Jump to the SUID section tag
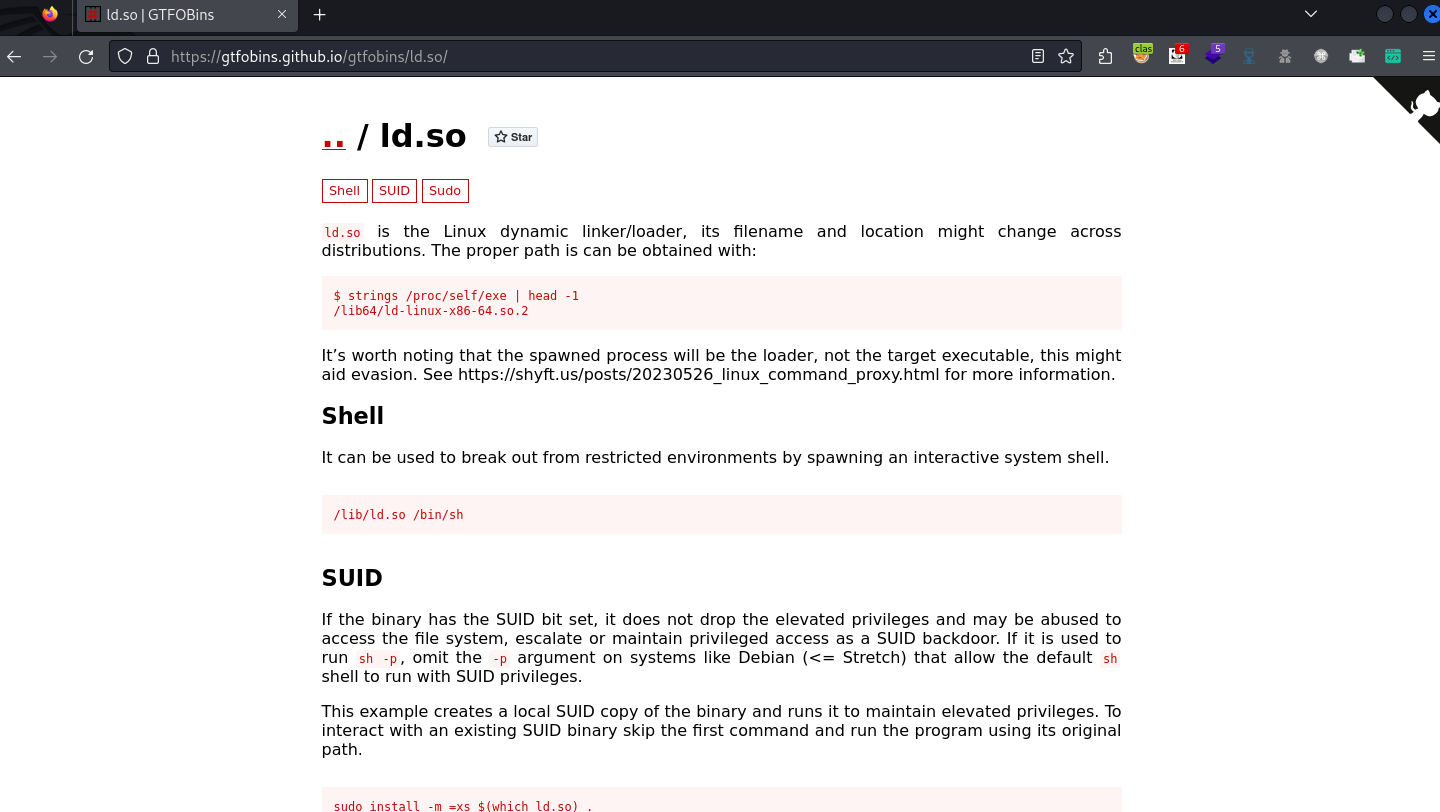Image resolution: width=1440 pixels, height=812 pixels. click(394, 191)
